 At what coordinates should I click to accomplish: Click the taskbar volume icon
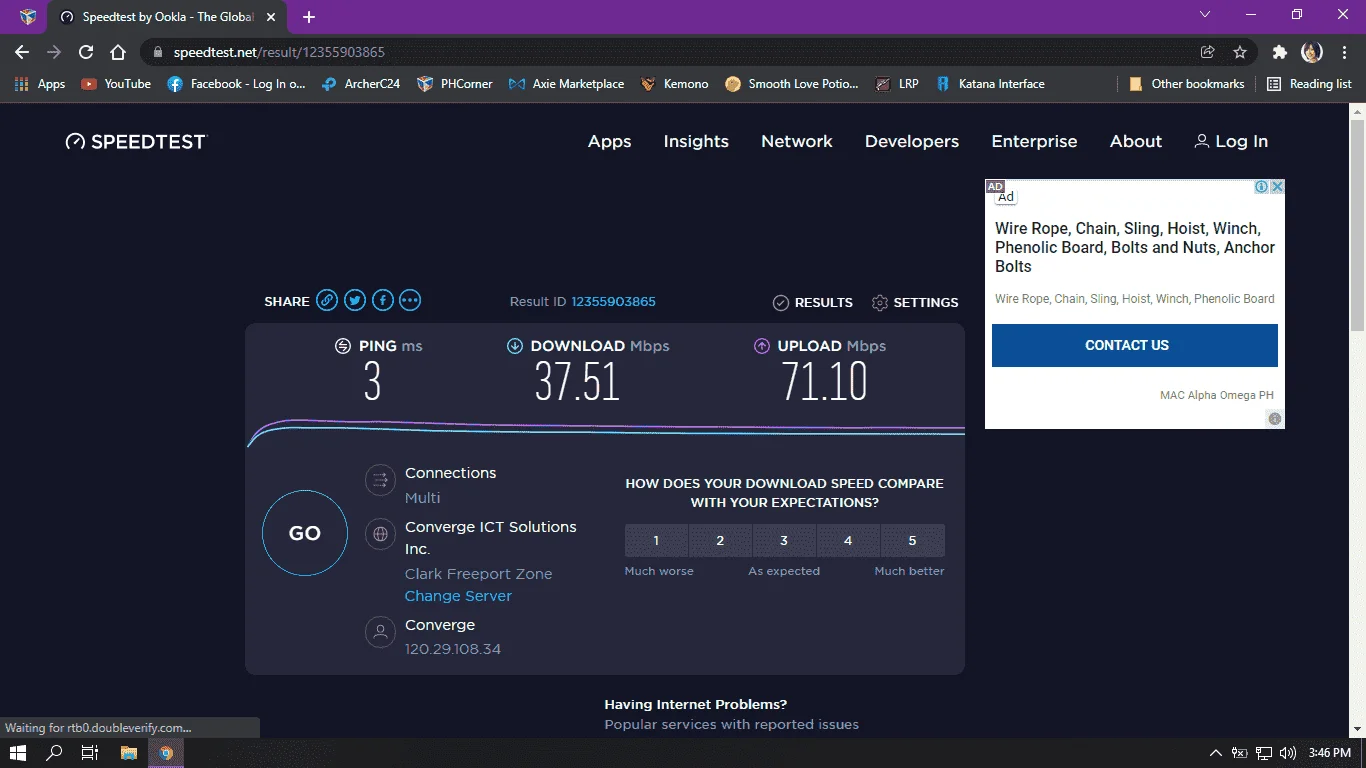point(1287,753)
